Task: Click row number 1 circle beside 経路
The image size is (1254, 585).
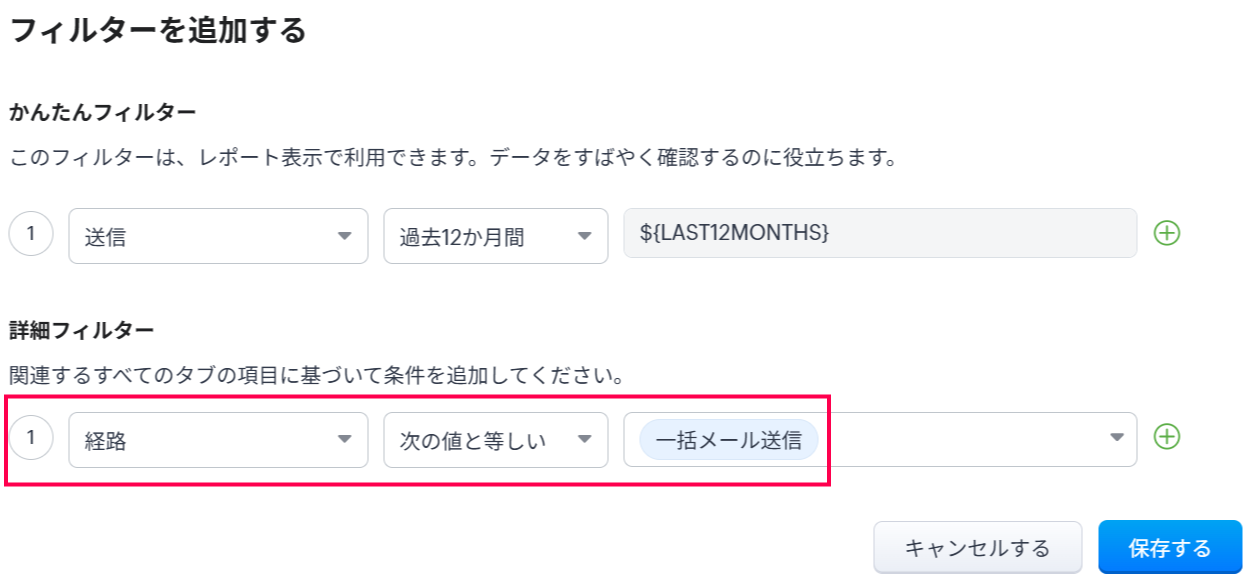Action: tap(31, 438)
